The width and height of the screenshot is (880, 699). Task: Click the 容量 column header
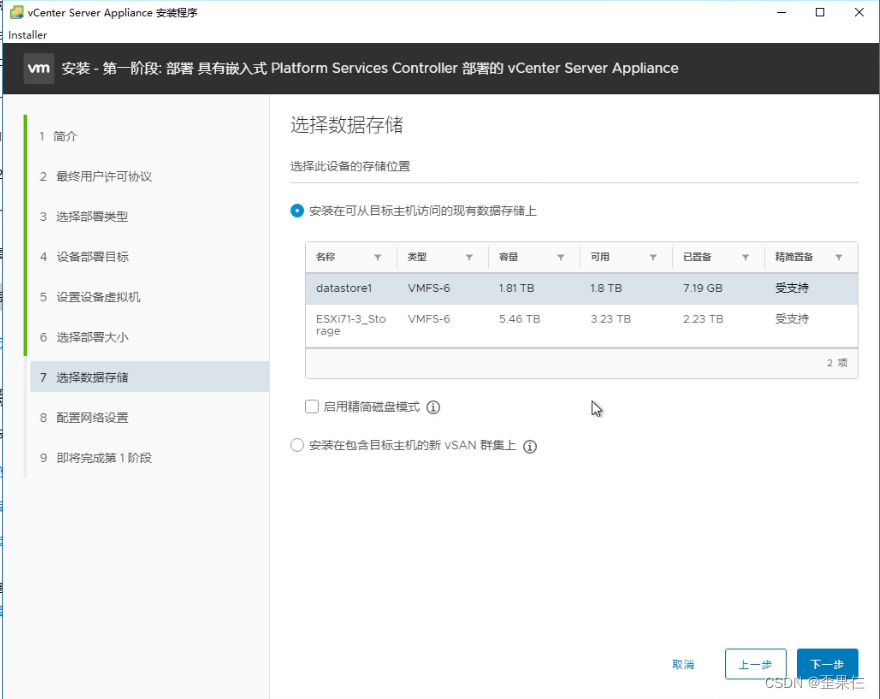(x=508, y=257)
